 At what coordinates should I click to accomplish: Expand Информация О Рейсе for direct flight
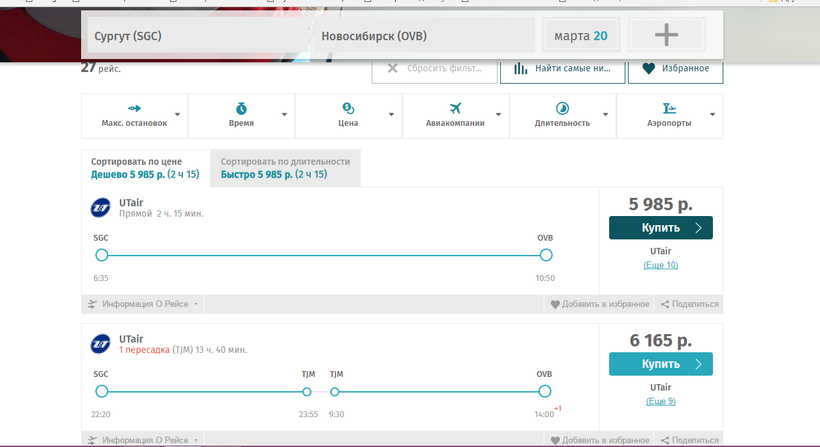point(144,304)
